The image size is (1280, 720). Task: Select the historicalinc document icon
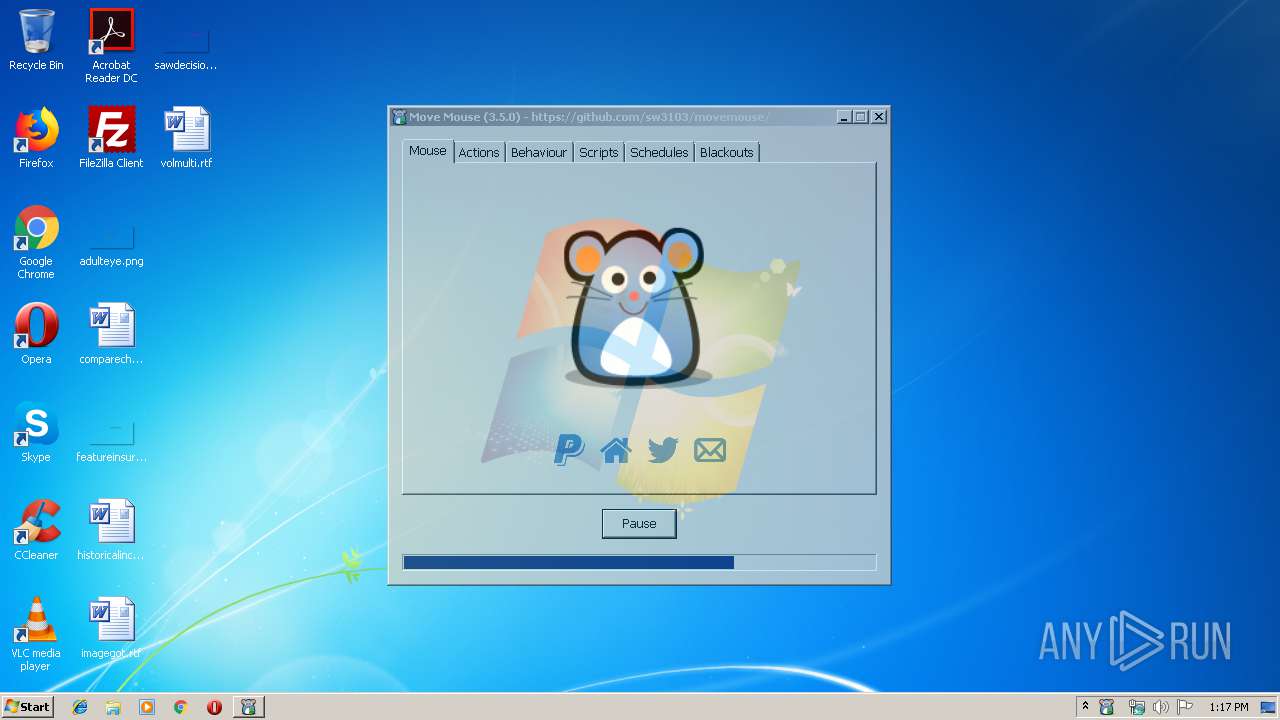tap(111, 530)
